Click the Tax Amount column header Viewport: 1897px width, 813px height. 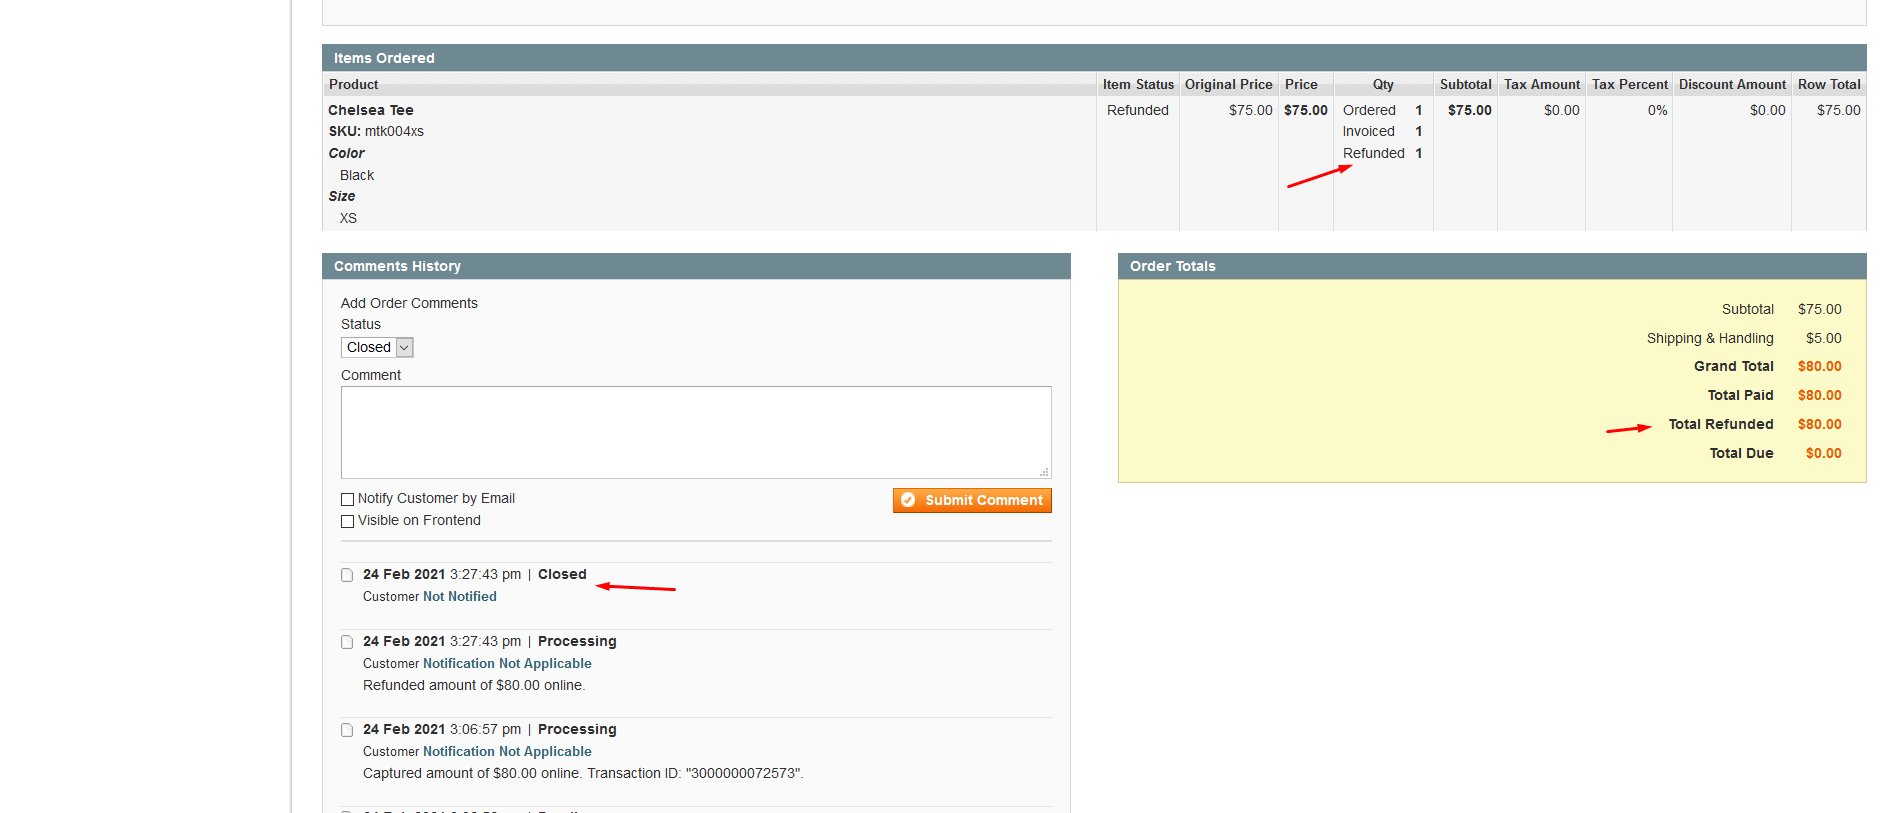point(1541,85)
